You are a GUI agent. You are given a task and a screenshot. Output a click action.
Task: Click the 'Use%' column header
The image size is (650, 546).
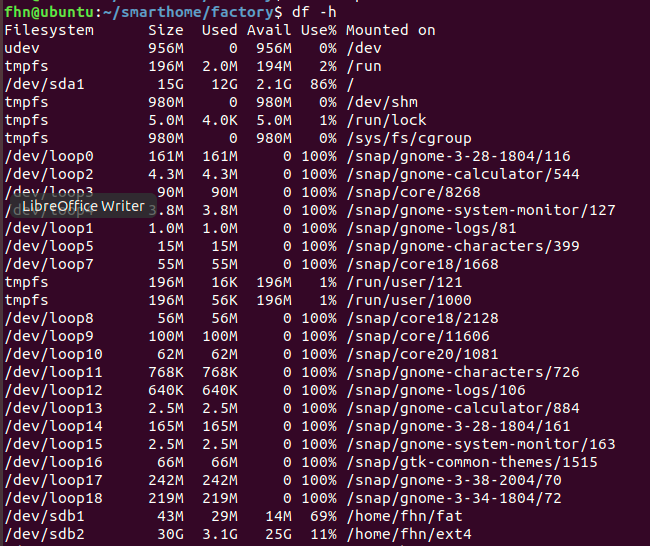(x=319, y=30)
